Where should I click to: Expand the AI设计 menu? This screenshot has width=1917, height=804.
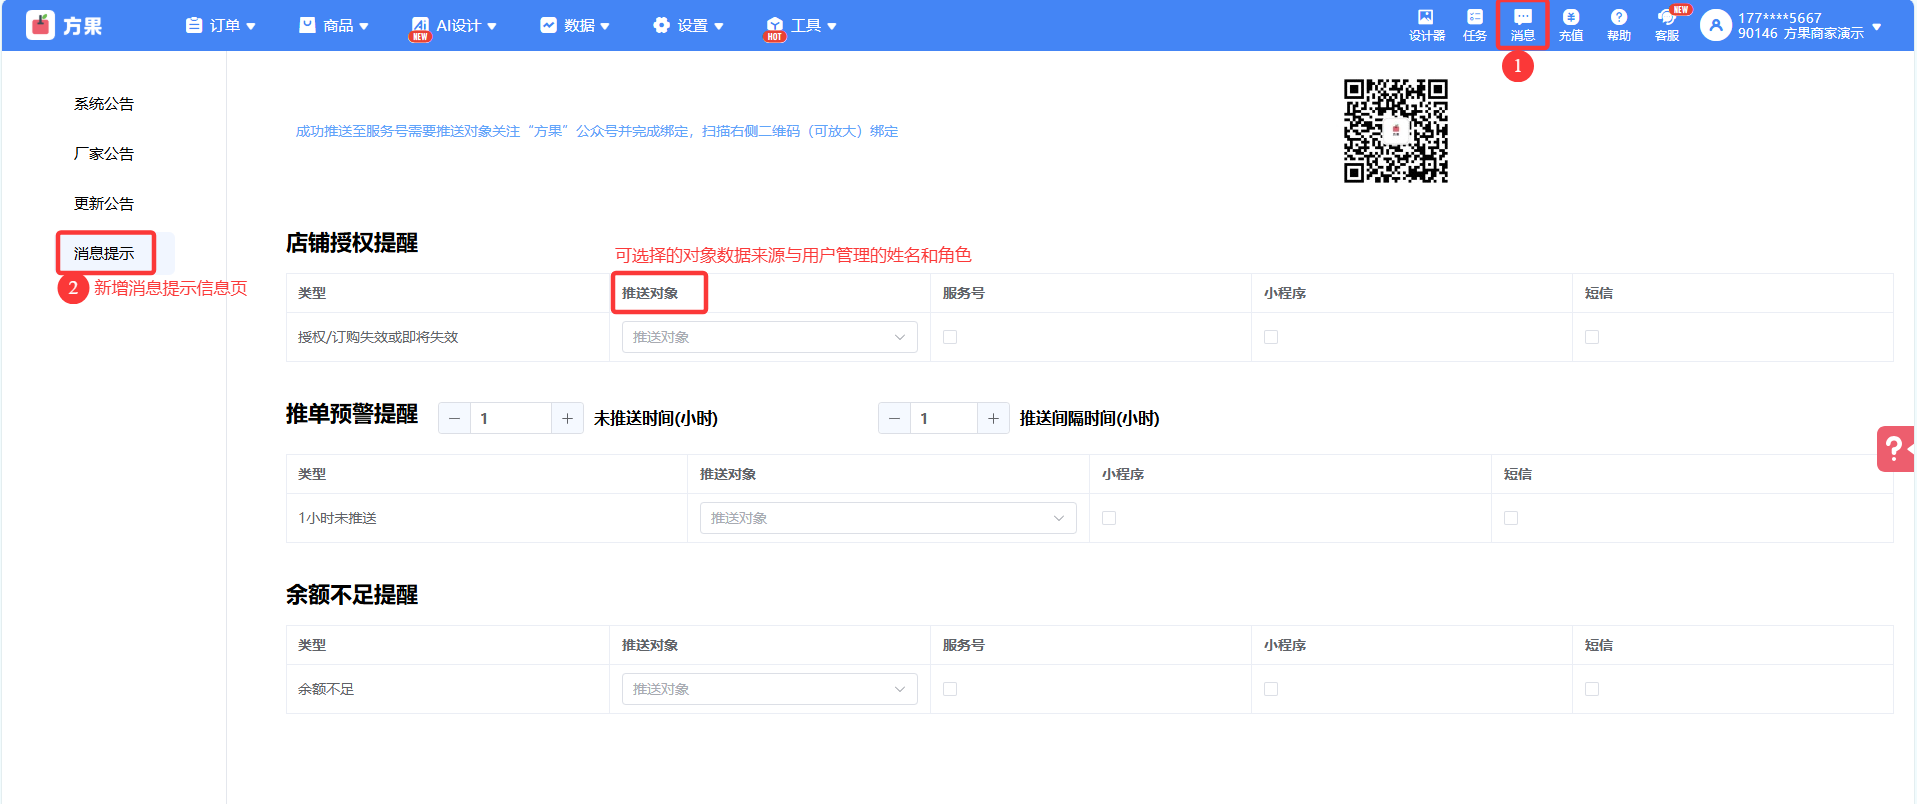pyautogui.click(x=454, y=25)
